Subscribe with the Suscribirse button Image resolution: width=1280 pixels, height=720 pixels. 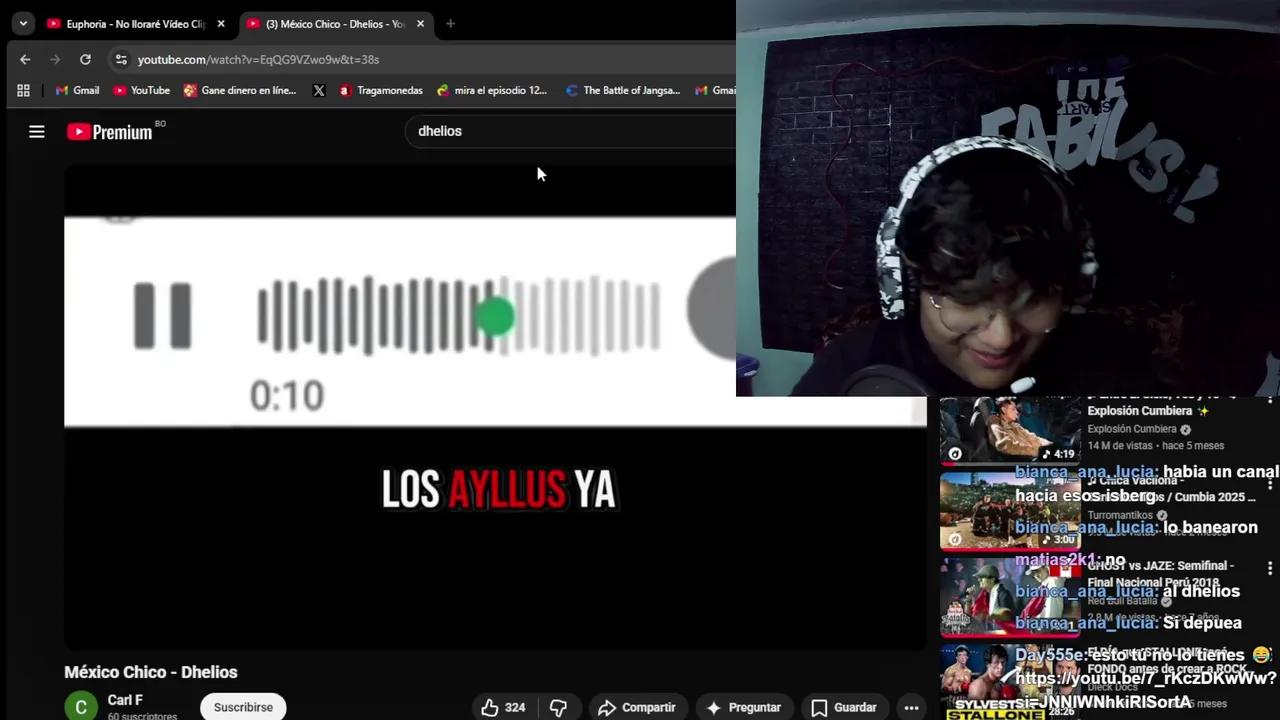pos(243,707)
